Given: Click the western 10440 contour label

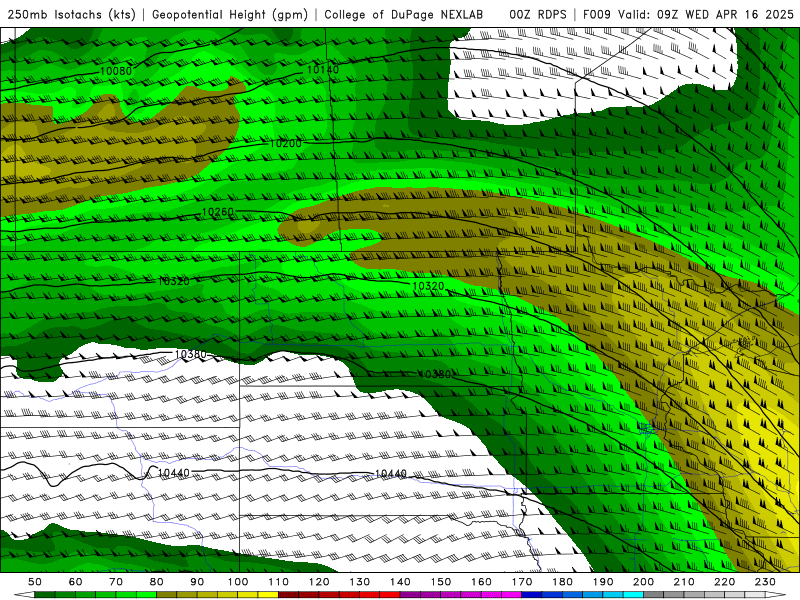Looking at the screenshot, I should pyautogui.click(x=173, y=473).
